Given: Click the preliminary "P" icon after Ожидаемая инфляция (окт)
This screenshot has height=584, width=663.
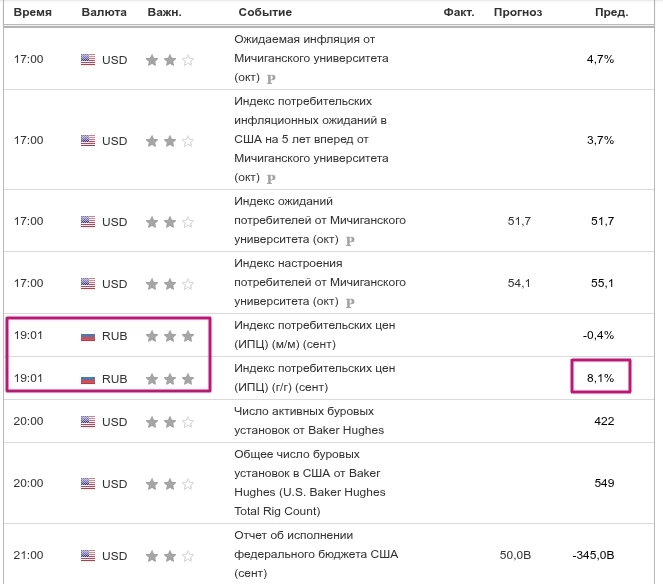Looking at the screenshot, I should click(271, 79).
